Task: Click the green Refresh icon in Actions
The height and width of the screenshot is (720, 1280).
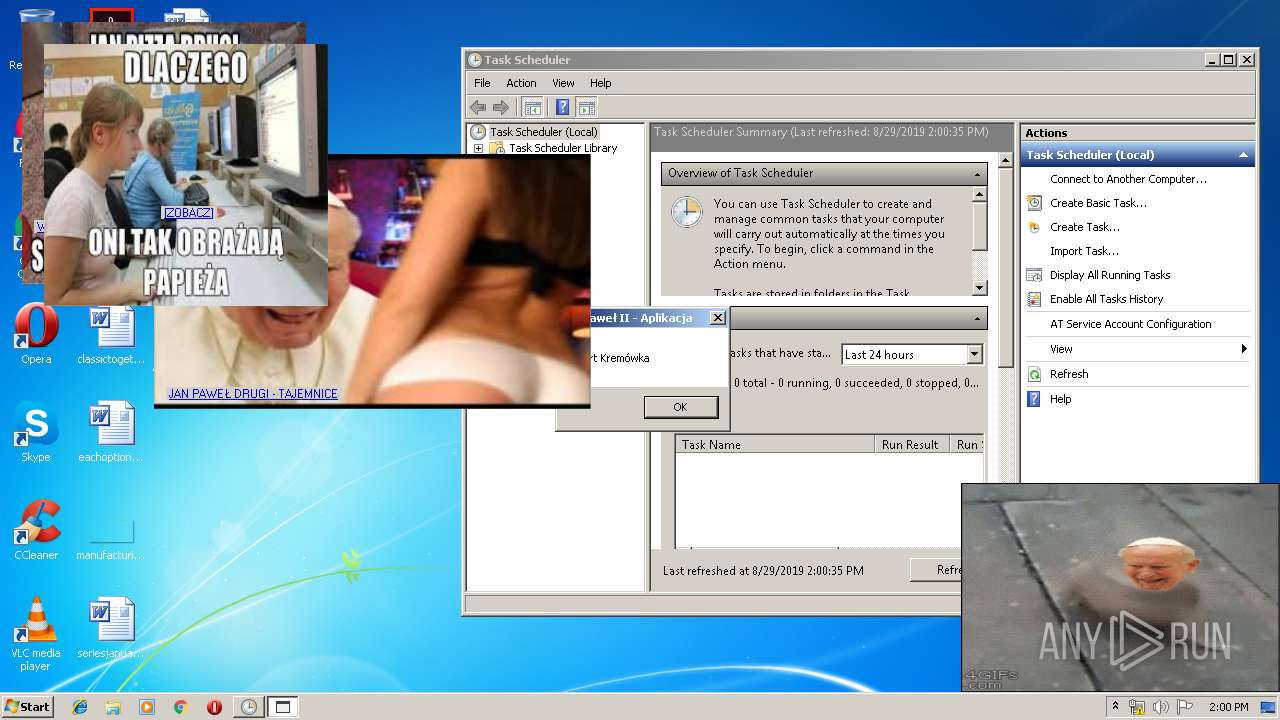Action: click(1034, 374)
